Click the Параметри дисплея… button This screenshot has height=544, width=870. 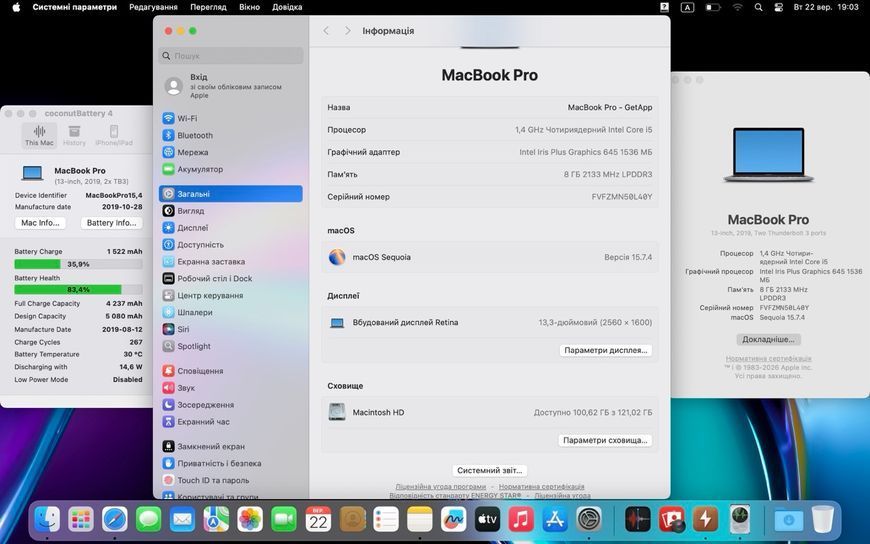pyautogui.click(x=605, y=350)
